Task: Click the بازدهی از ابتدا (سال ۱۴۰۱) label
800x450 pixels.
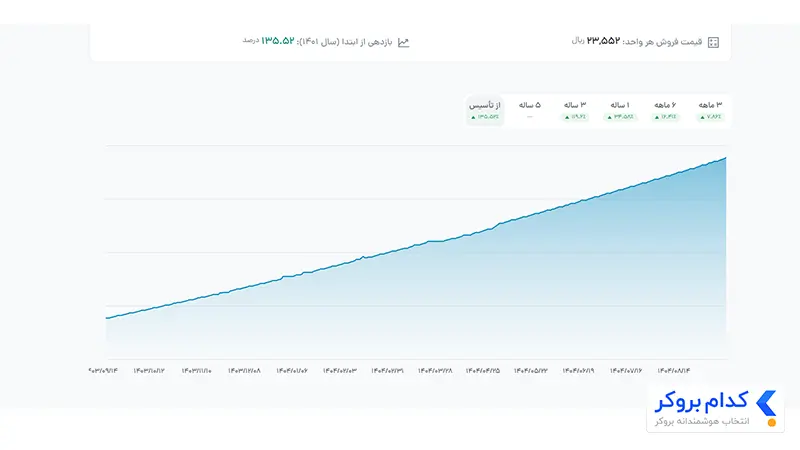Action: (x=345, y=42)
